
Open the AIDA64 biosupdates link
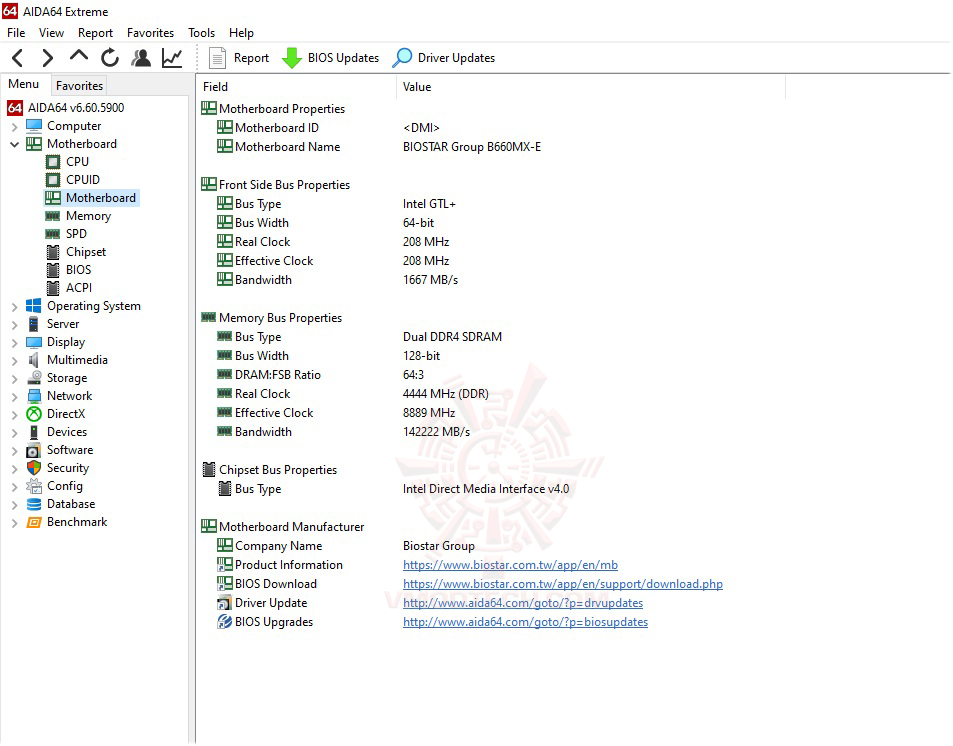coord(525,622)
